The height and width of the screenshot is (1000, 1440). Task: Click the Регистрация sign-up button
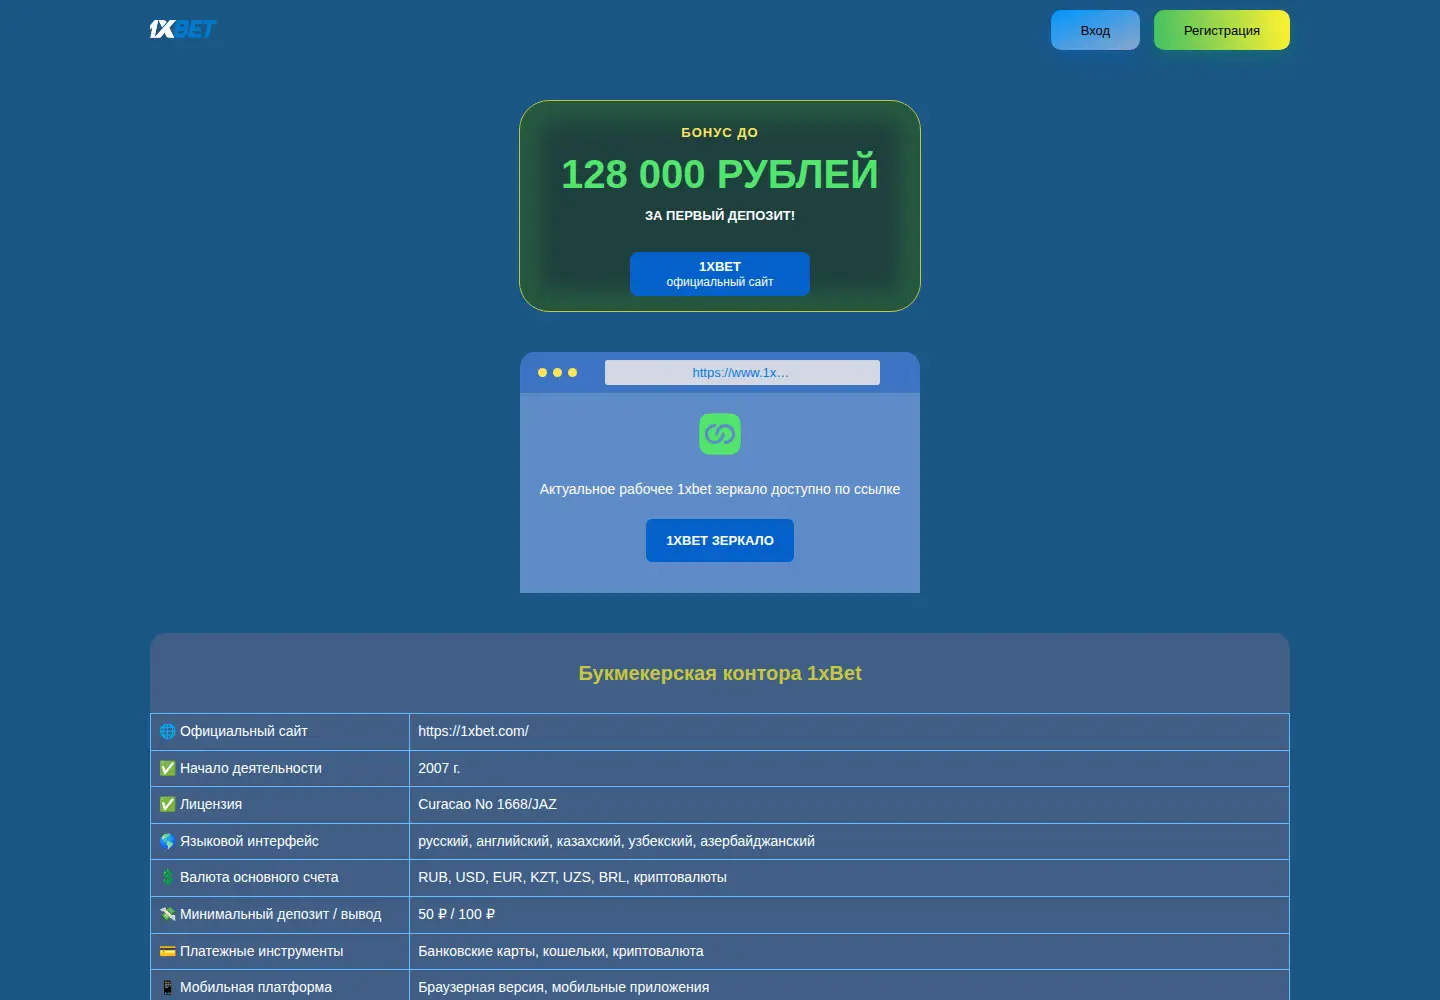point(1222,30)
